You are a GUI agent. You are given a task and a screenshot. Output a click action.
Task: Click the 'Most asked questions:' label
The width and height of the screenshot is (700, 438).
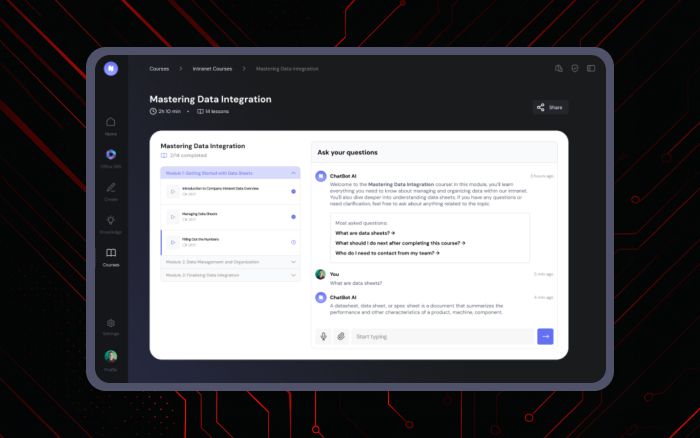coord(361,223)
